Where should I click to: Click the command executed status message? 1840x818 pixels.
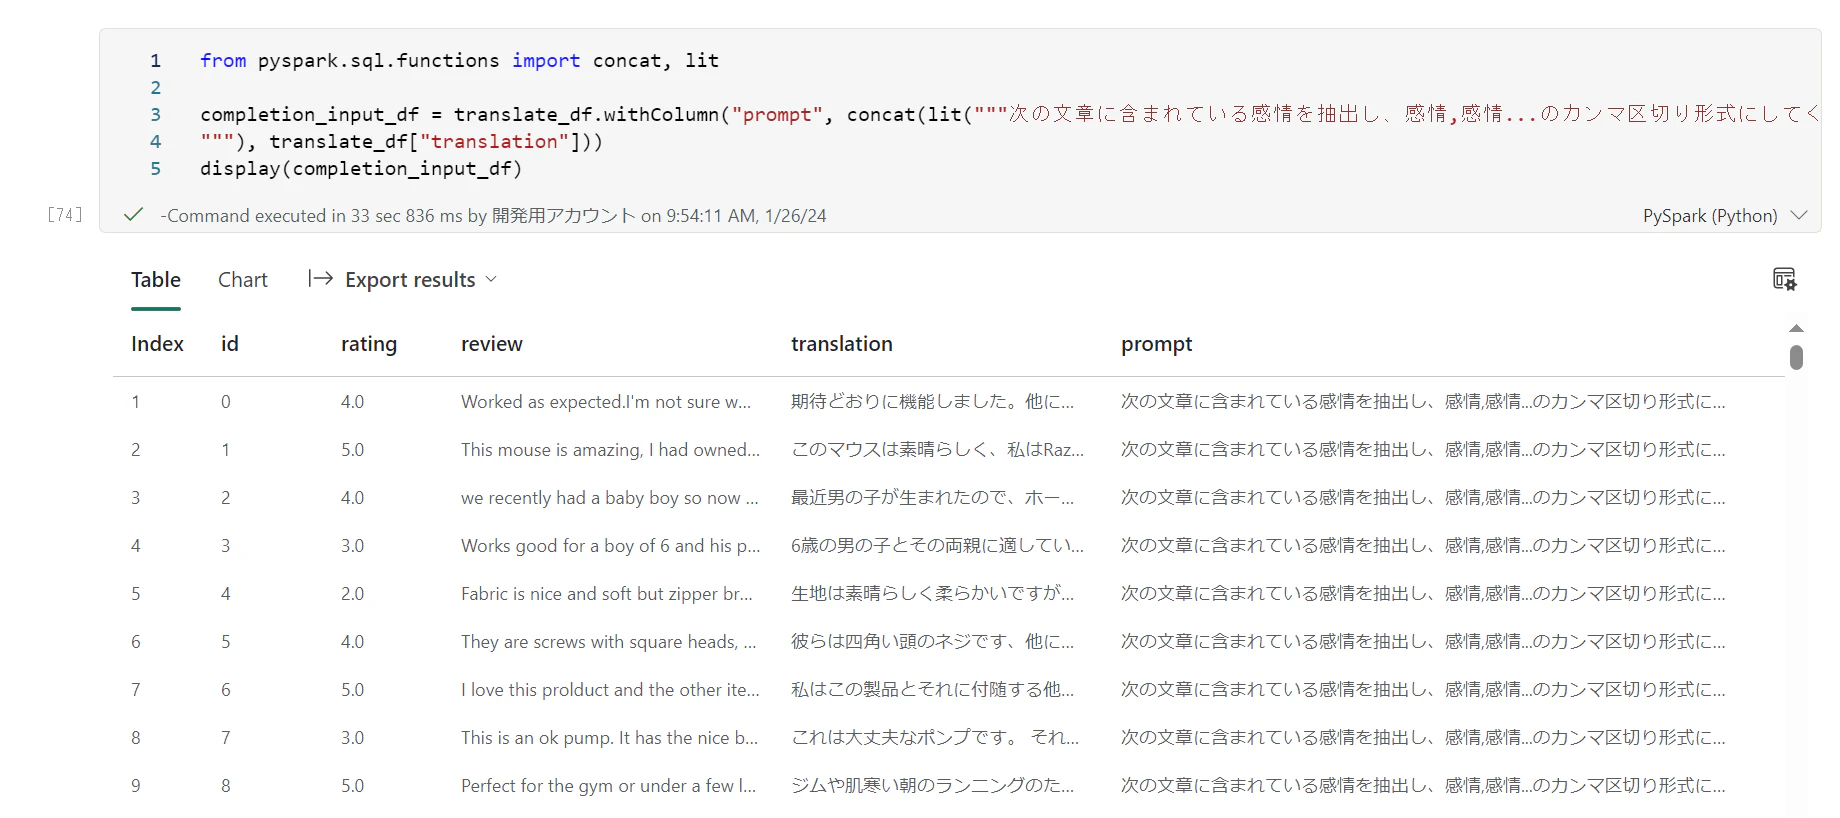pyautogui.click(x=494, y=216)
